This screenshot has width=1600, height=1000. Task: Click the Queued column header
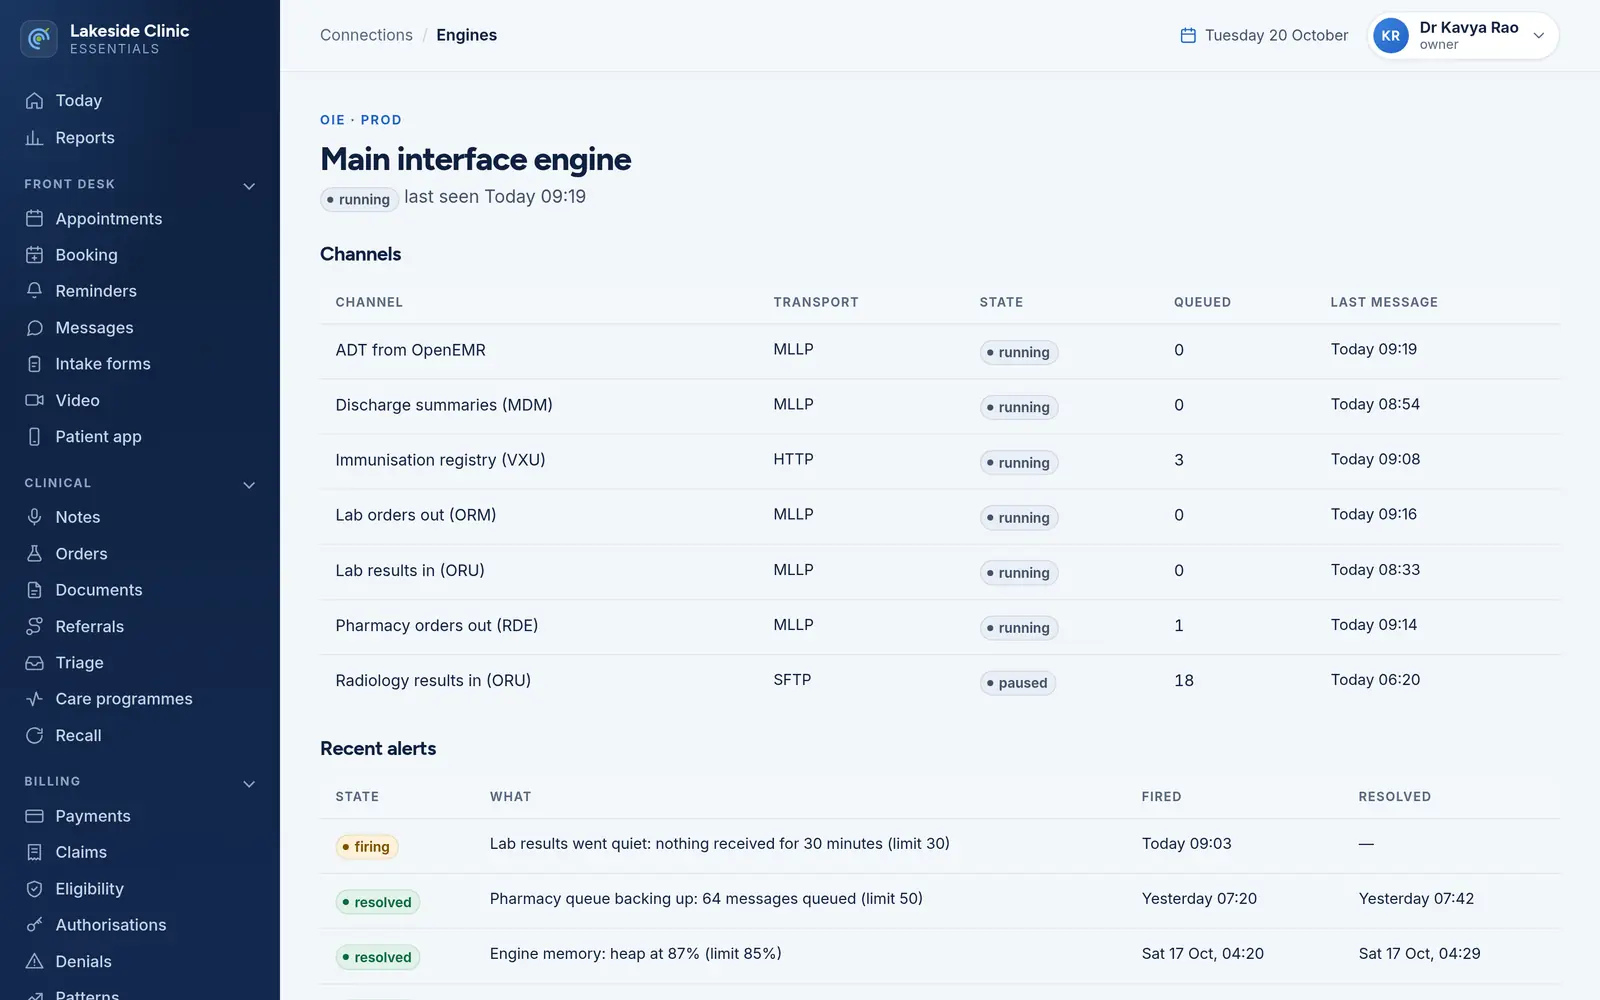(1202, 302)
